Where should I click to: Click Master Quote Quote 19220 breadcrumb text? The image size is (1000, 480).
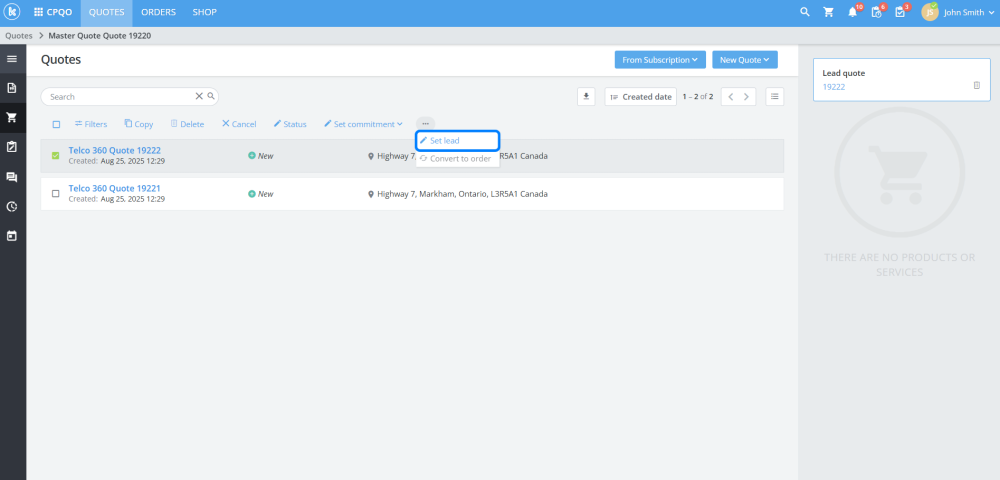coord(99,36)
